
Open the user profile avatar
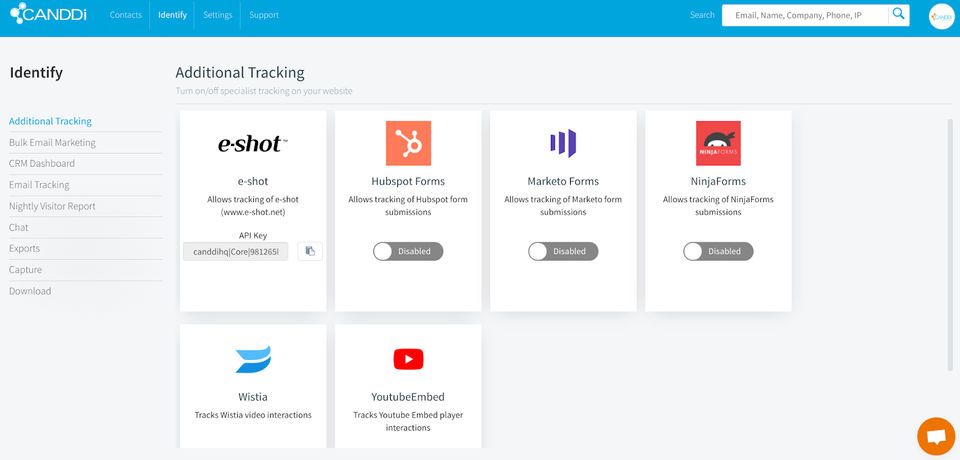[x=942, y=17]
